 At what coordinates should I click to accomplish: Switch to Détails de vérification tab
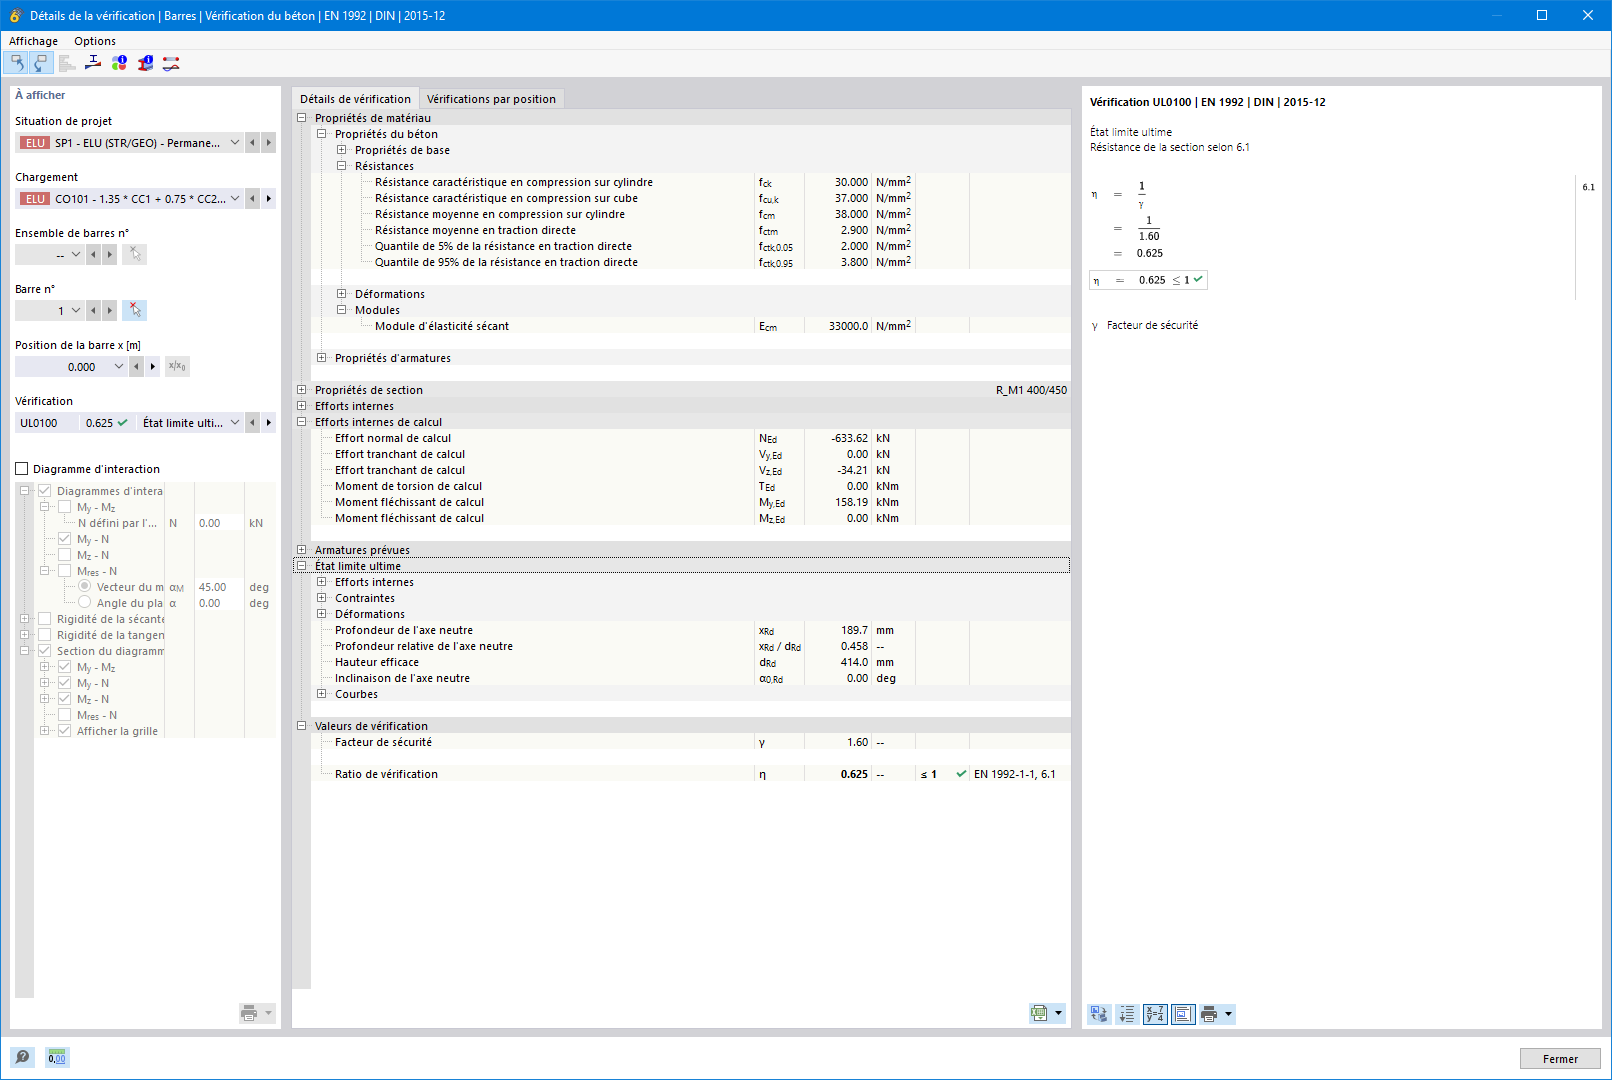pyautogui.click(x=355, y=99)
